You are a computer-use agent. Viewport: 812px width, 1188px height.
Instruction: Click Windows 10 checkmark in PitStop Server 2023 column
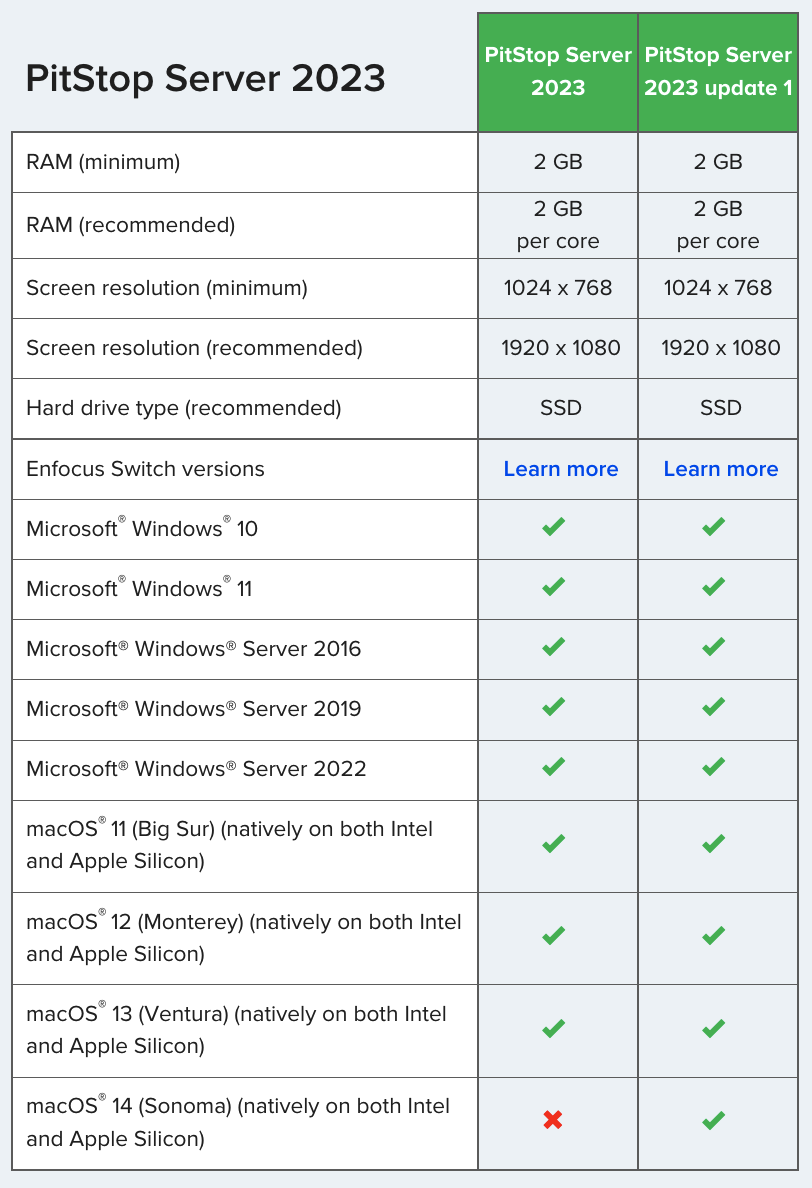point(554,527)
